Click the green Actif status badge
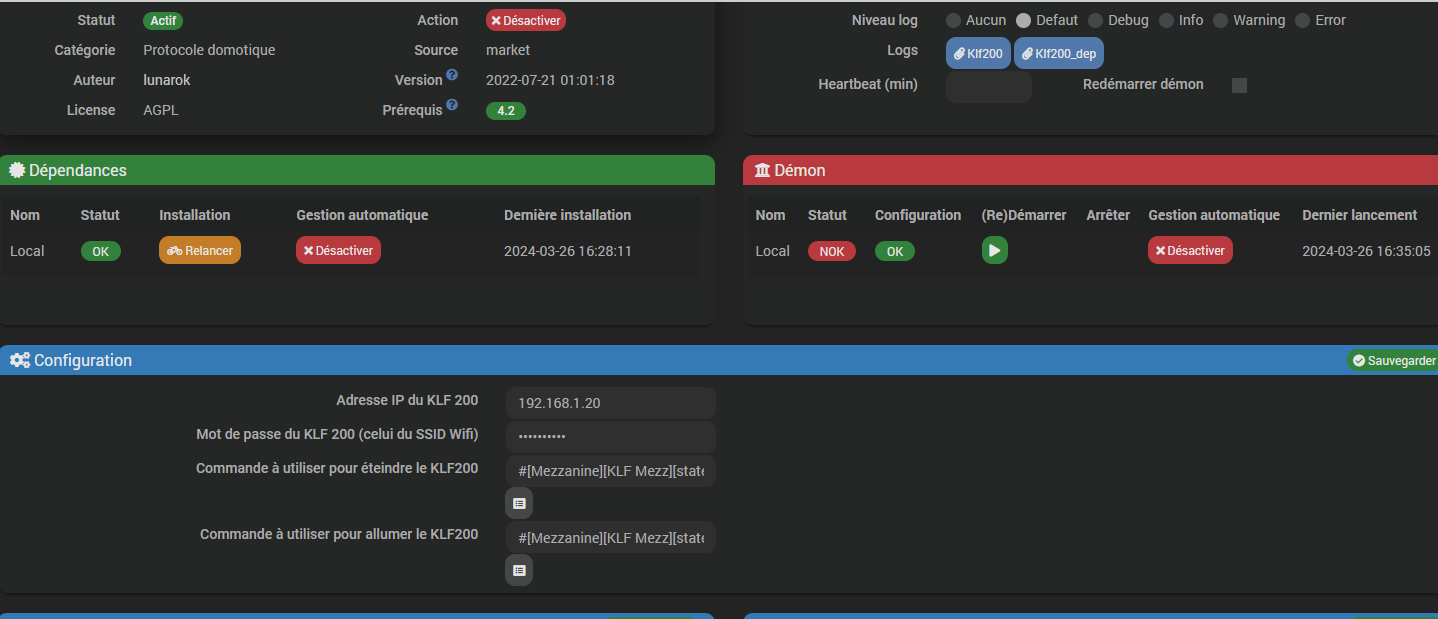Image resolution: width=1438 pixels, height=619 pixels. tap(163, 20)
